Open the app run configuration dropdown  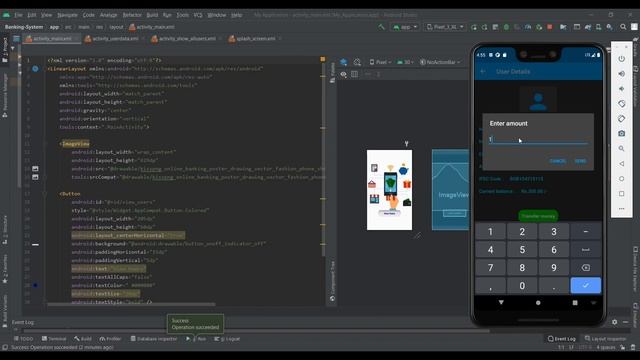tap(405, 27)
